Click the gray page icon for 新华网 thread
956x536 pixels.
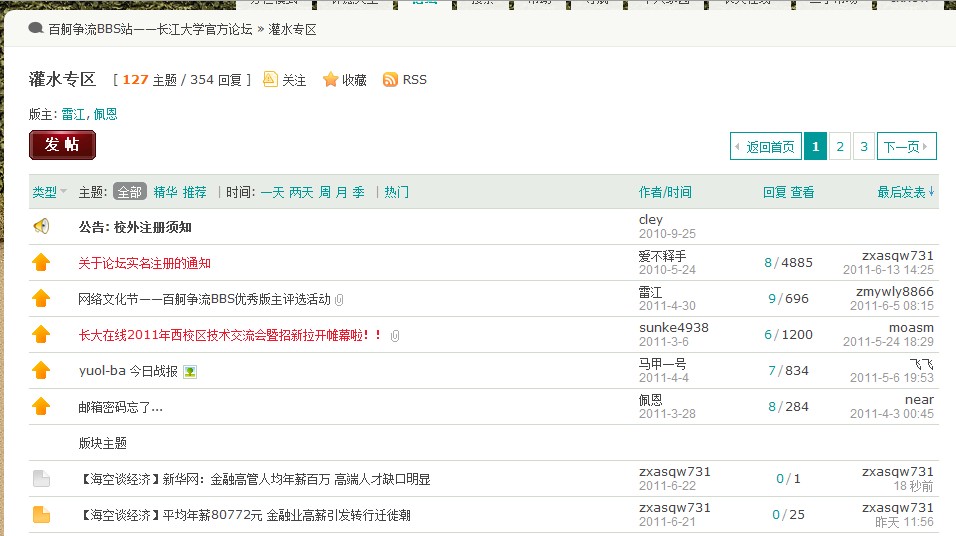41,479
